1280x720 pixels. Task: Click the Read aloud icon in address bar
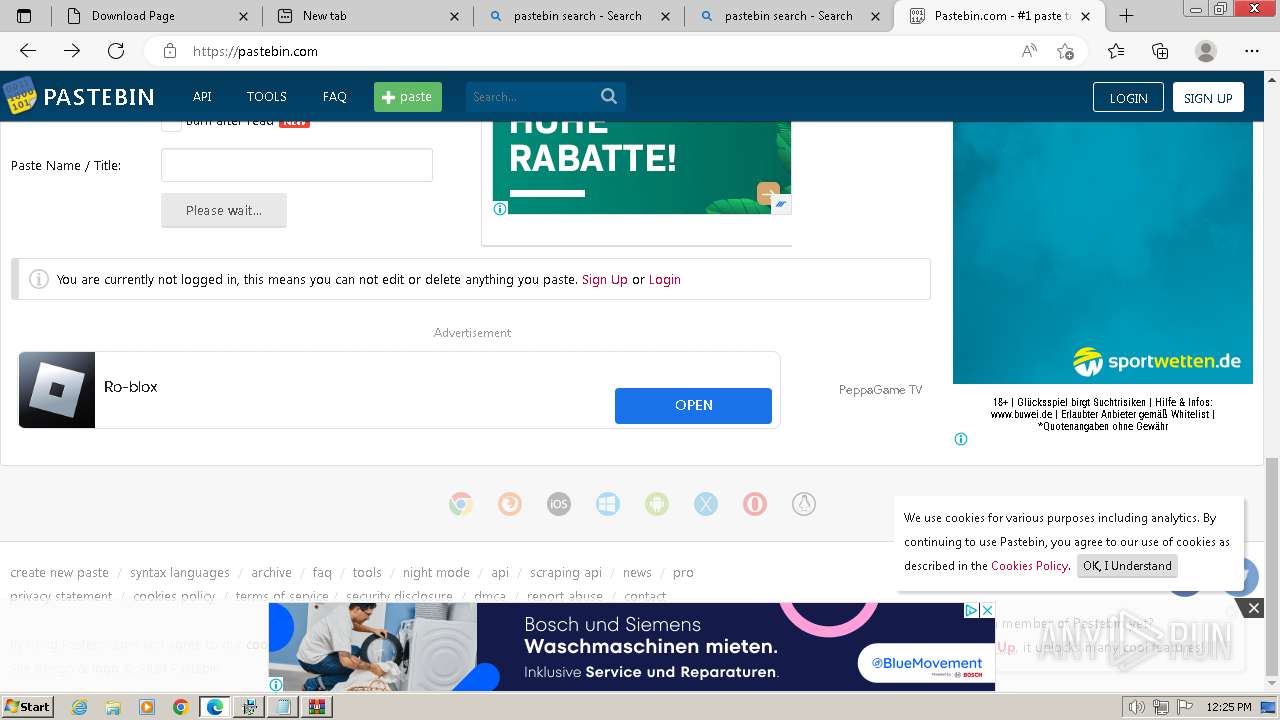[1029, 51]
